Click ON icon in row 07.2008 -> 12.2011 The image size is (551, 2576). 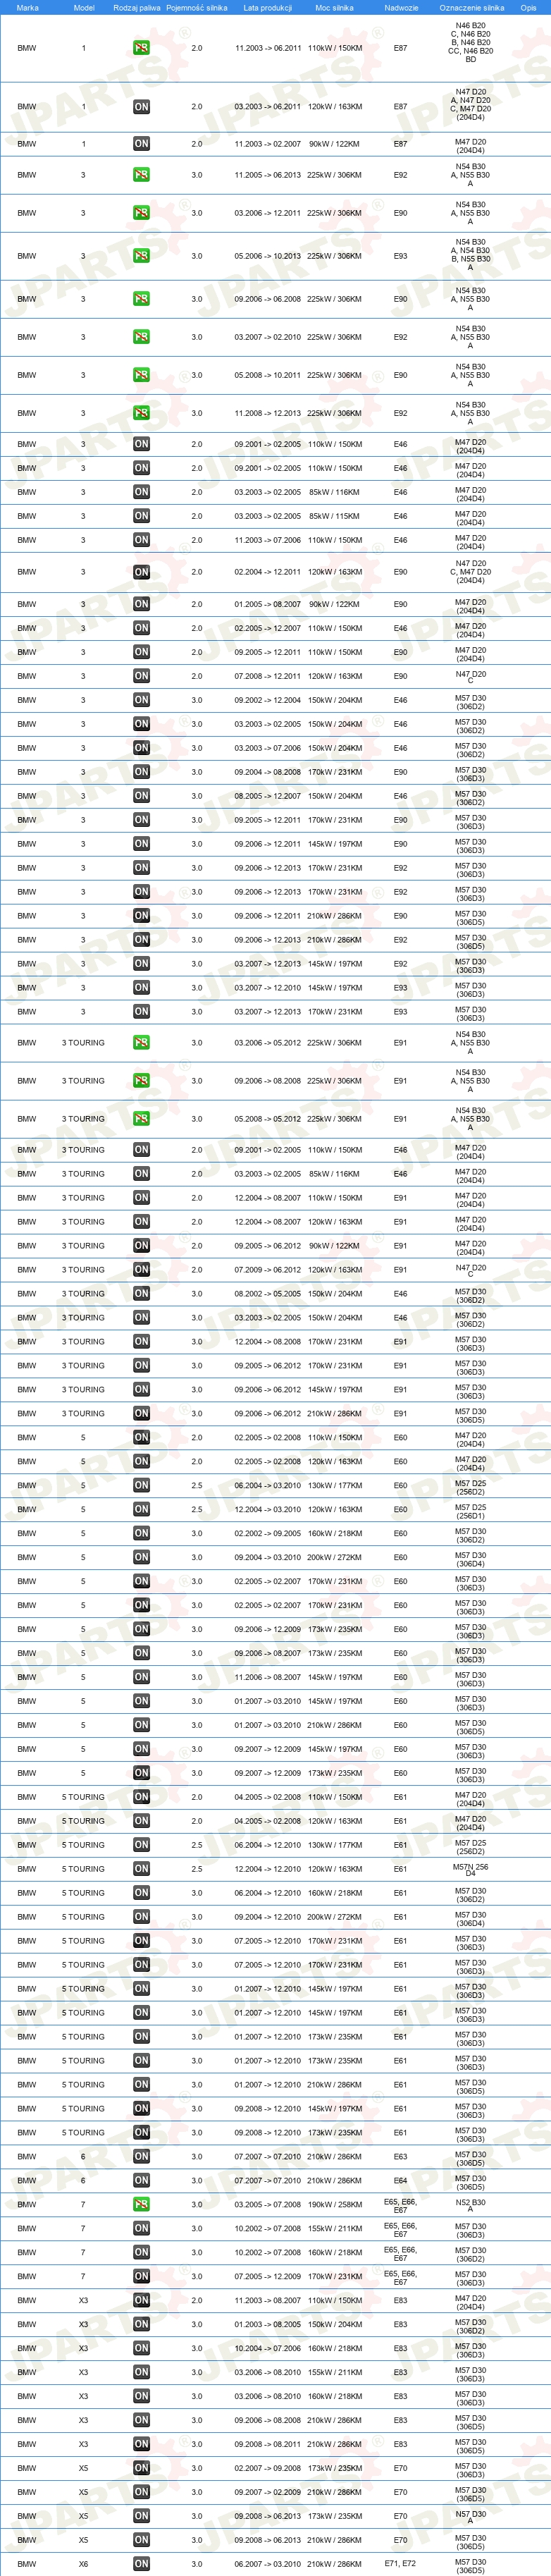141,676
